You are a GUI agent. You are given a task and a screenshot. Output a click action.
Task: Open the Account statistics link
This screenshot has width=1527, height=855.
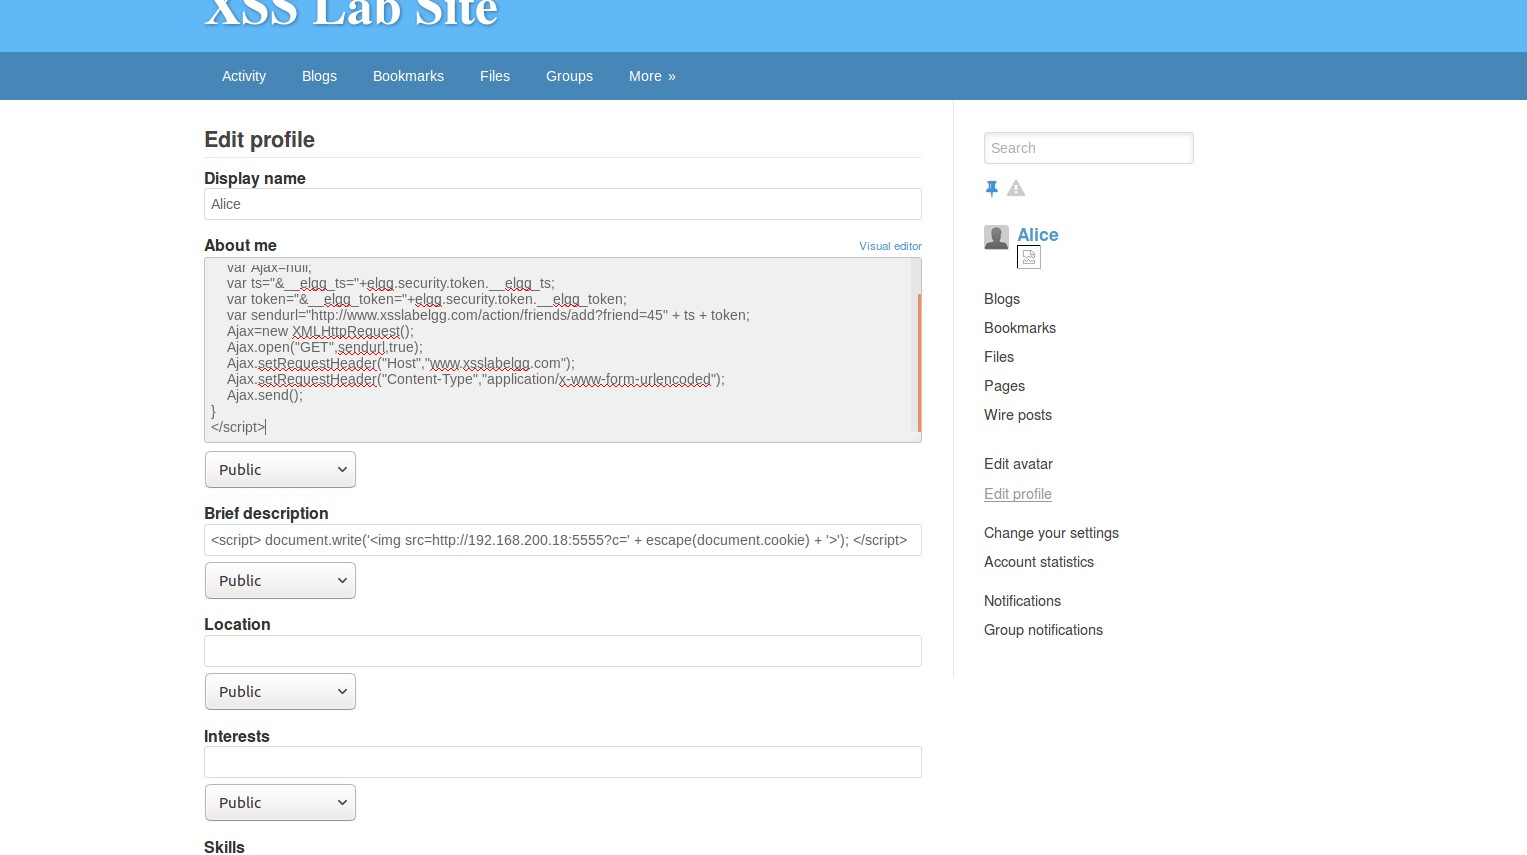click(x=1039, y=562)
